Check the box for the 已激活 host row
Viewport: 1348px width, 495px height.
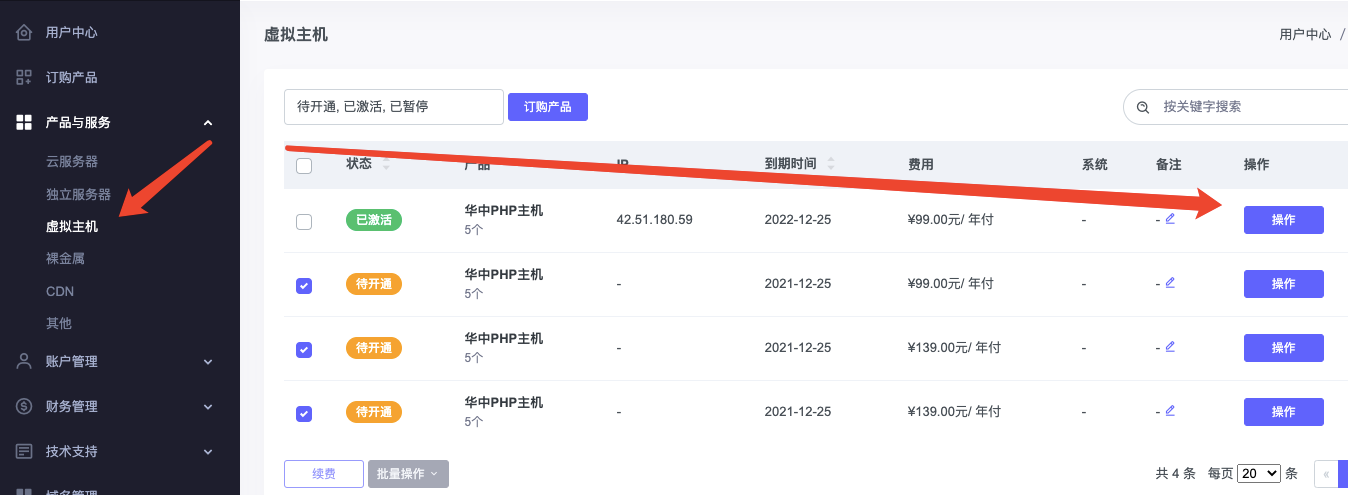tap(304, 222)
